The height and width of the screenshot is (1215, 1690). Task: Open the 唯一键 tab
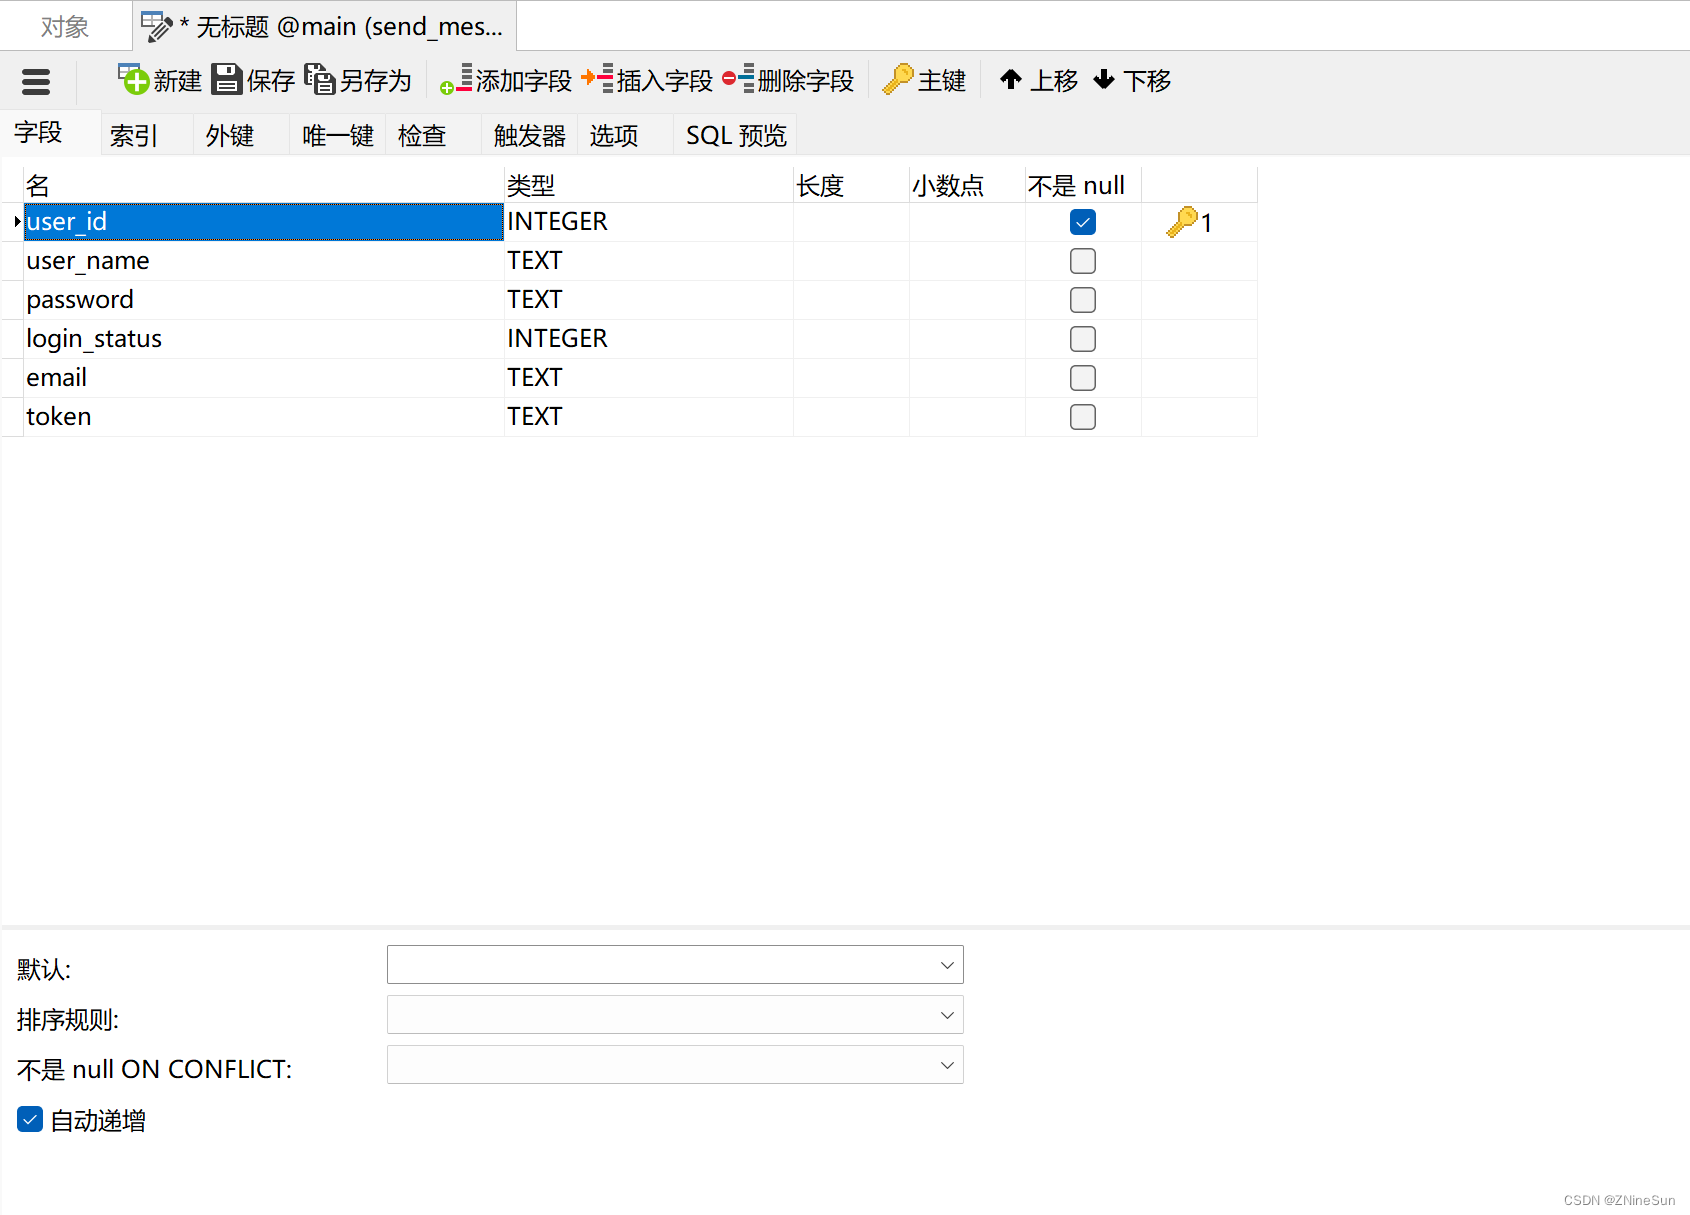coord(338,135)
